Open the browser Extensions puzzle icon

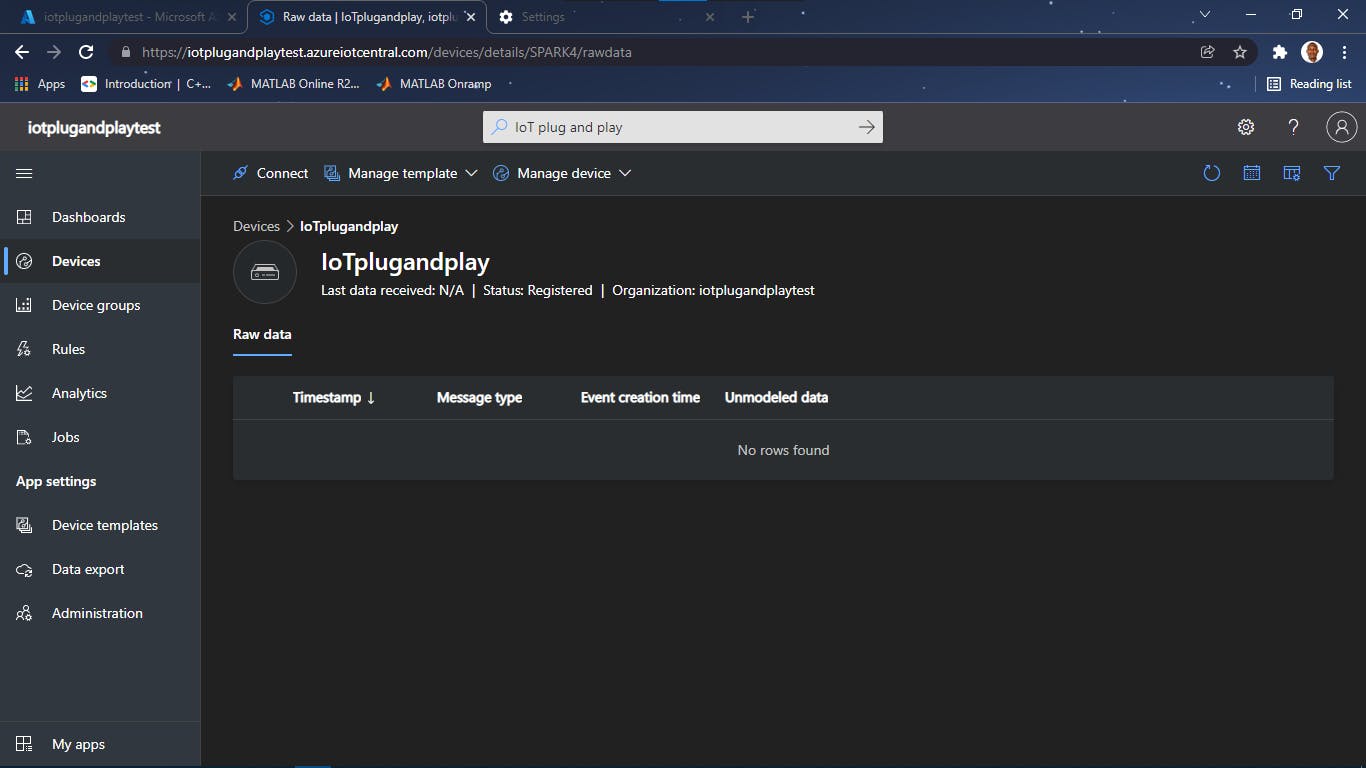tap(1280, 52)
